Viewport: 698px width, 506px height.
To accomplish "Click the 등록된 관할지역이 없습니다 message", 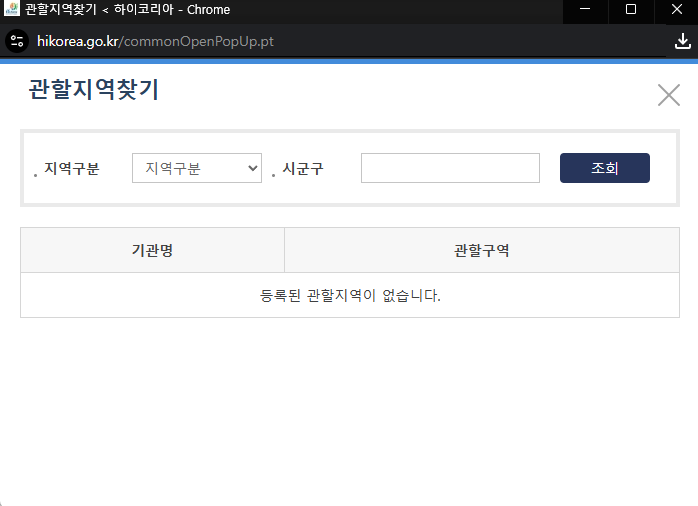I will 350,296.
